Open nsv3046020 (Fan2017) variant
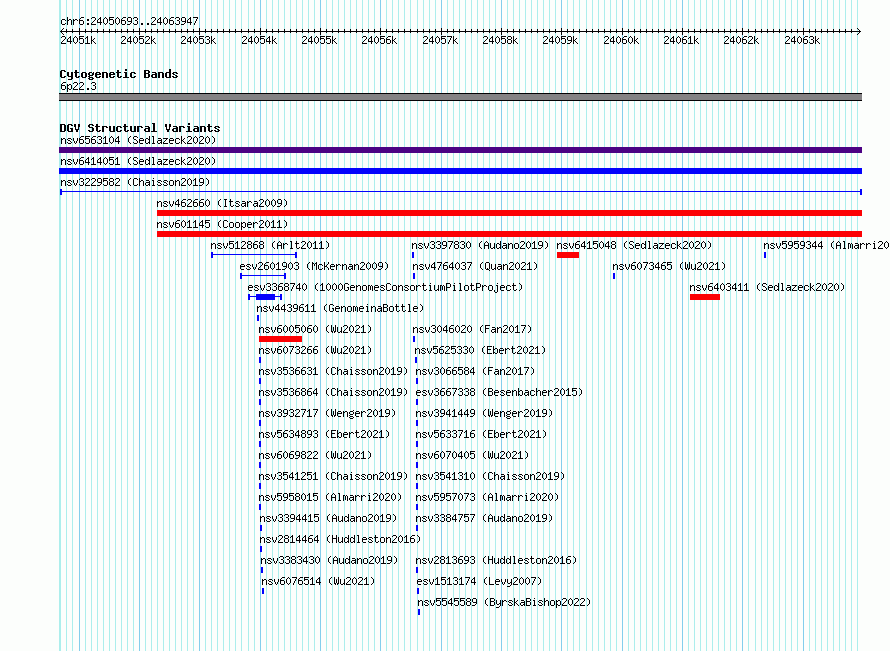Image resolution: width=890 pixels, height=651 pixels. 472,329
